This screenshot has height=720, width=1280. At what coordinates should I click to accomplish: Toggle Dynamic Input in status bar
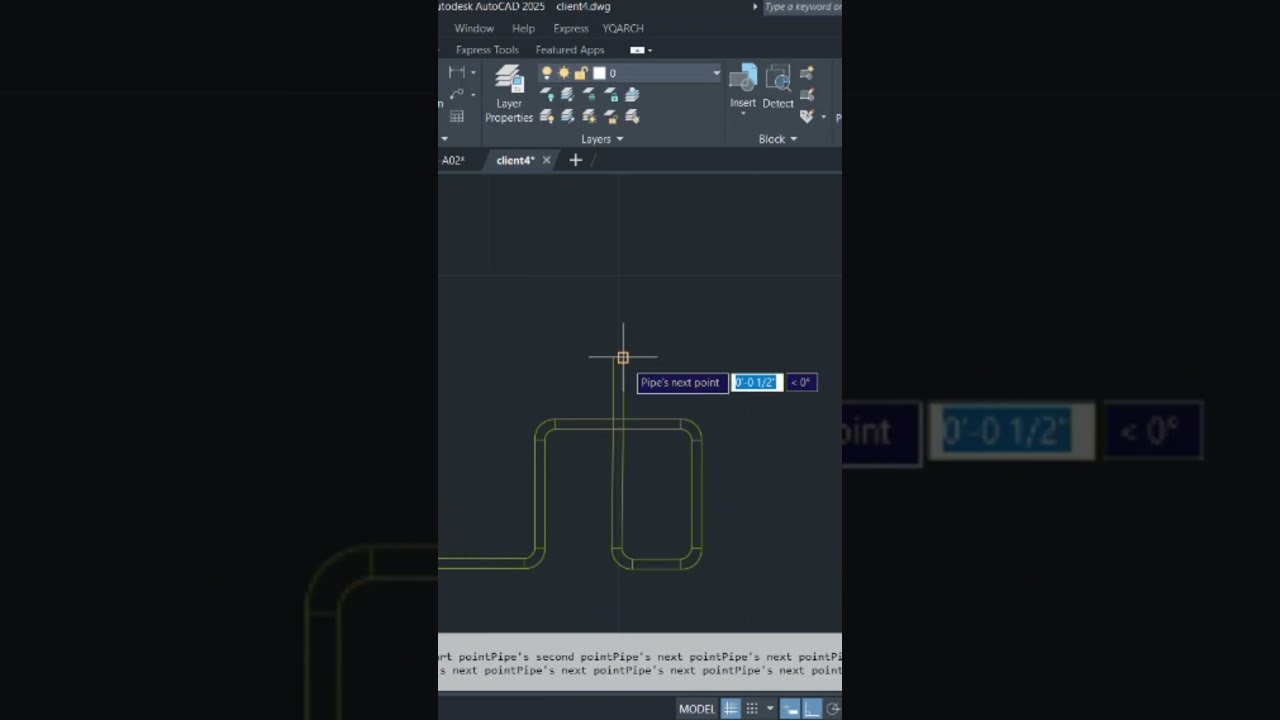[790, 709]
